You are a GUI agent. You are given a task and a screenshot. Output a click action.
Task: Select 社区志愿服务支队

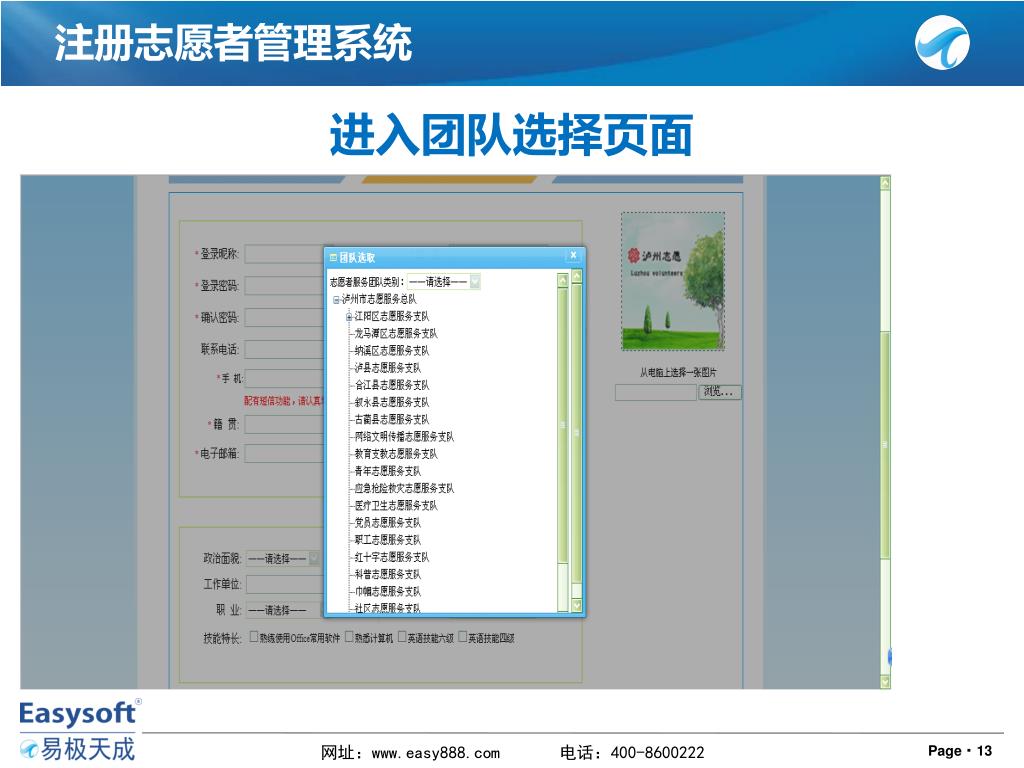coord(387,608)
